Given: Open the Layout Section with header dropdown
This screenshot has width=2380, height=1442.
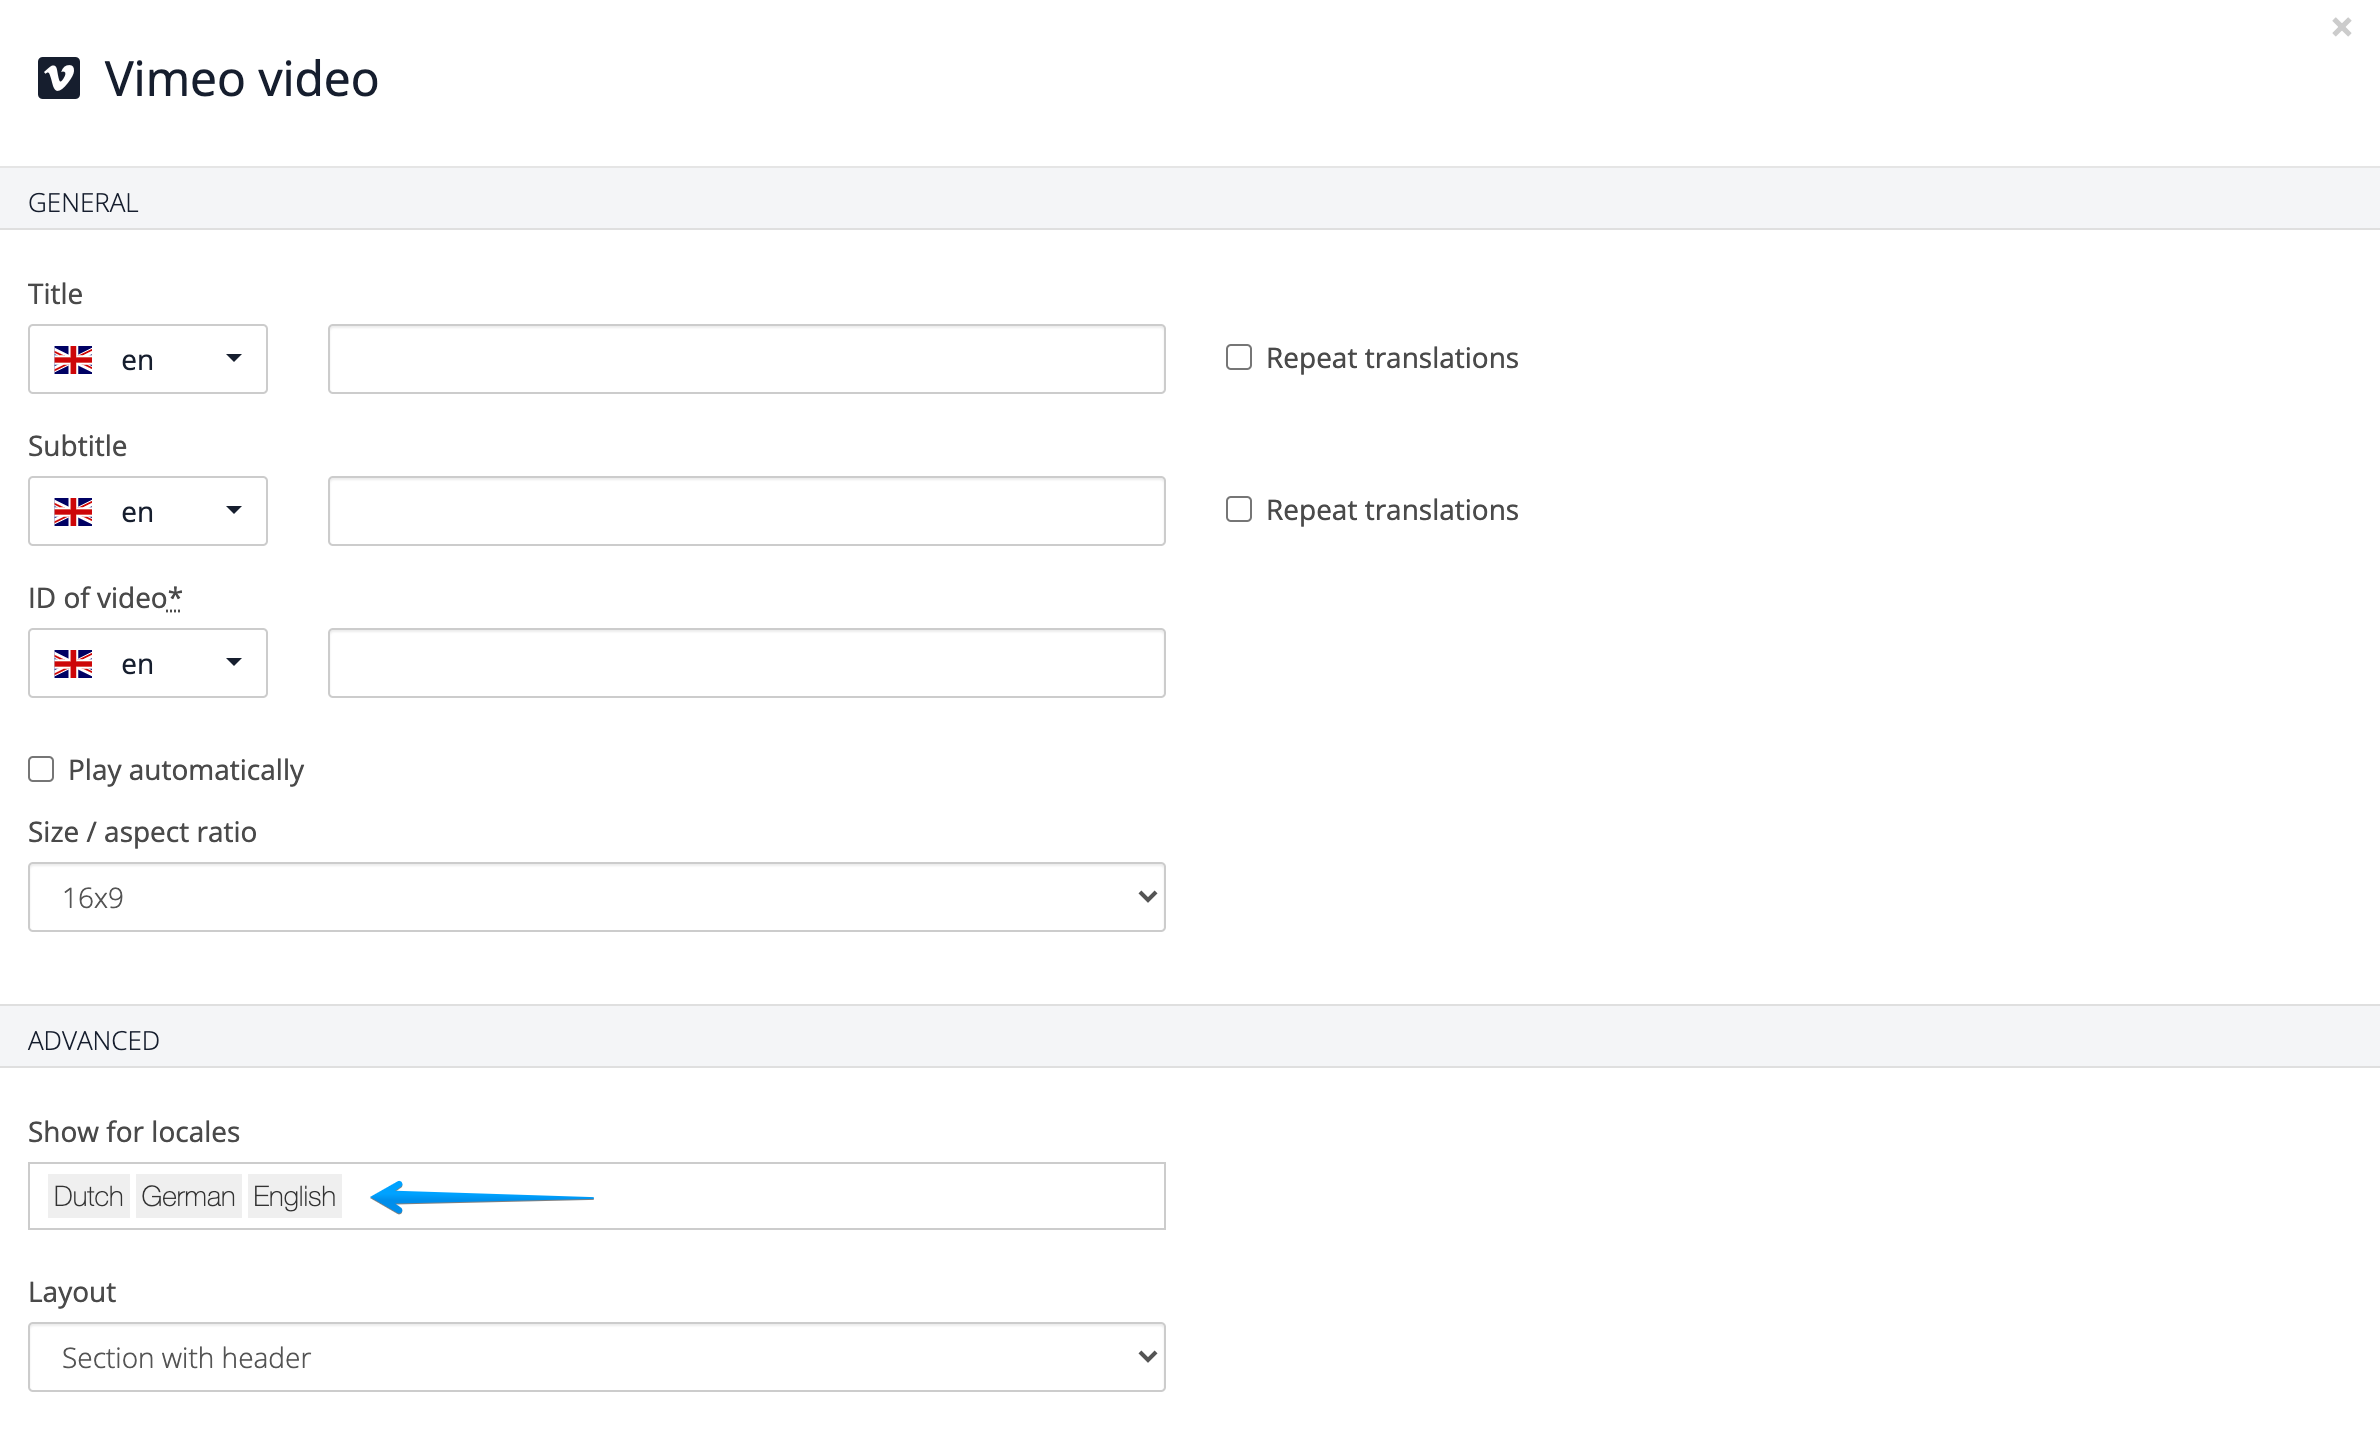Looking at the screenshot, I should click(596, 1357).
